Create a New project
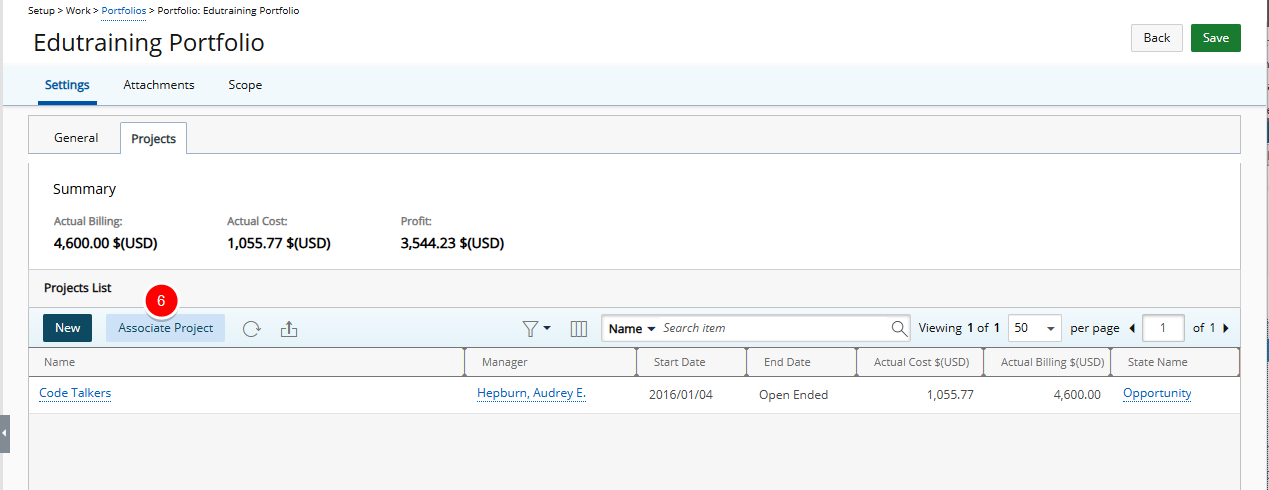This screenshot has width=1269, height=490. (x=68, y=328)
